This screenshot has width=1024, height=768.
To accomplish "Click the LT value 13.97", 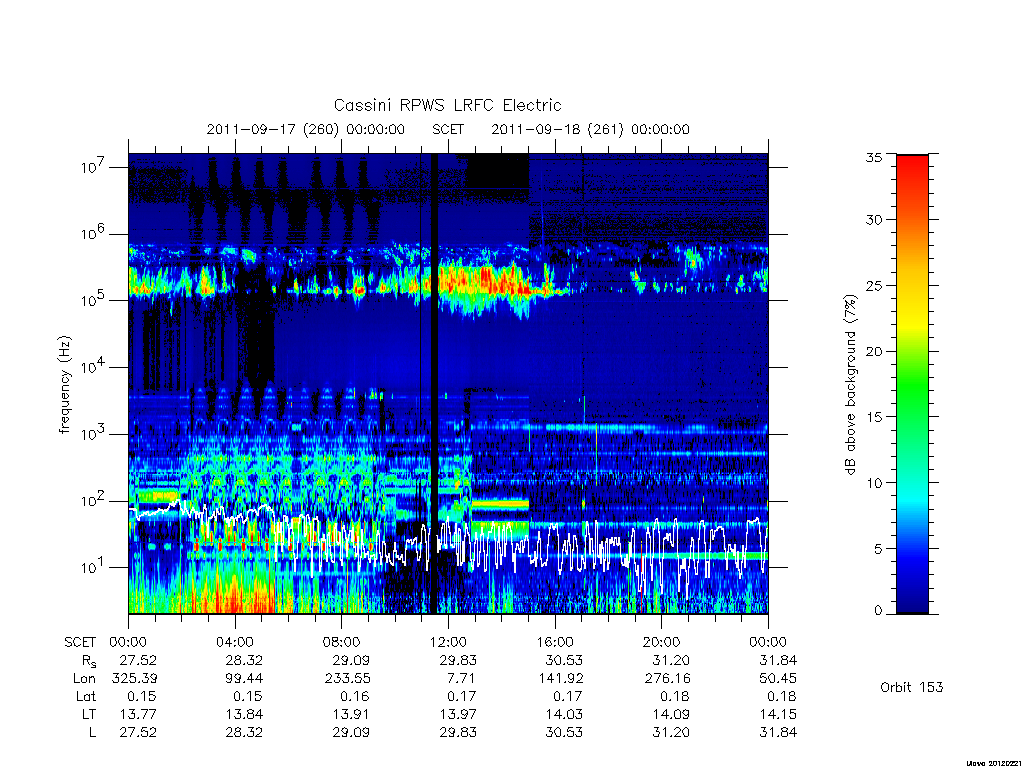I will click(458, 714).
